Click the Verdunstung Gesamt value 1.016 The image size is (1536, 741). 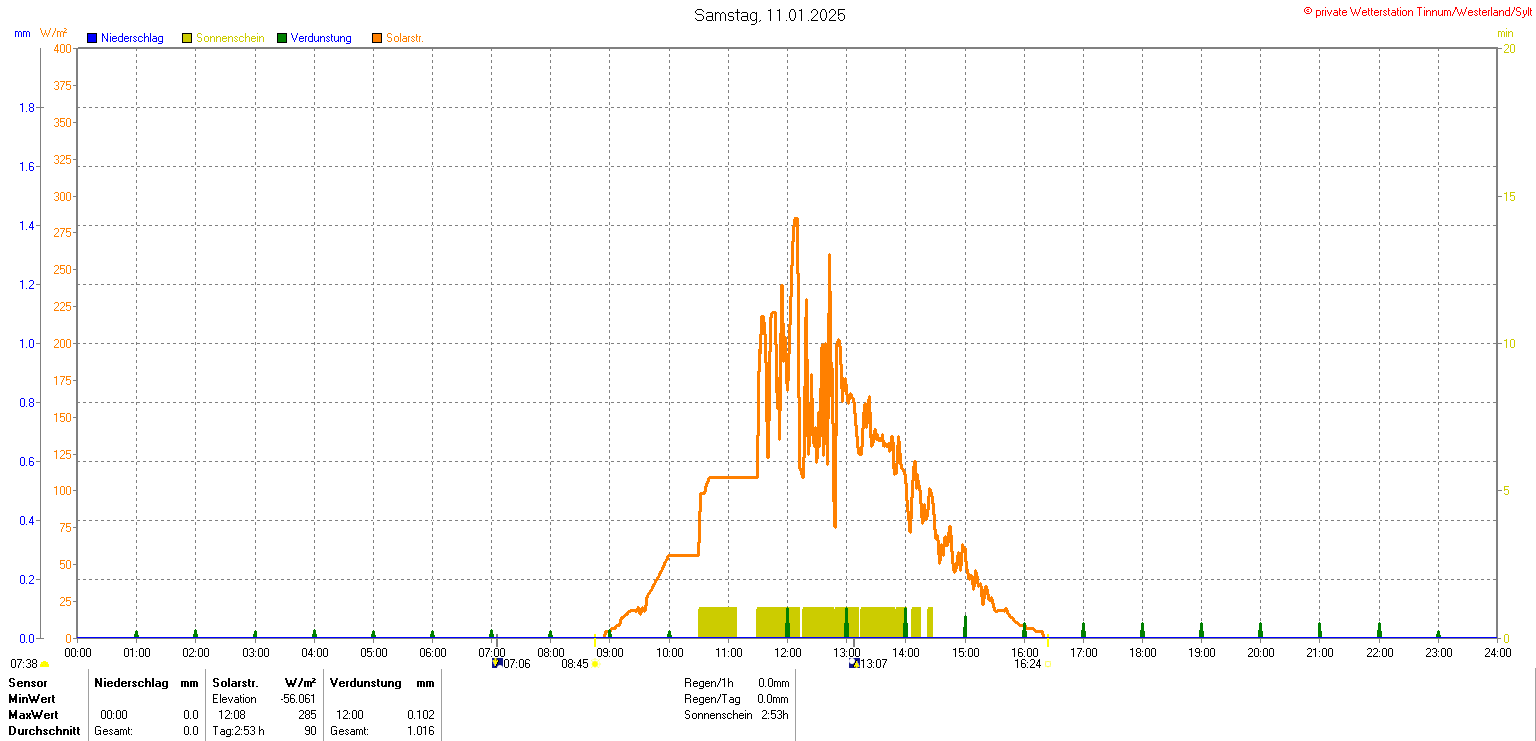pos(421,731)
